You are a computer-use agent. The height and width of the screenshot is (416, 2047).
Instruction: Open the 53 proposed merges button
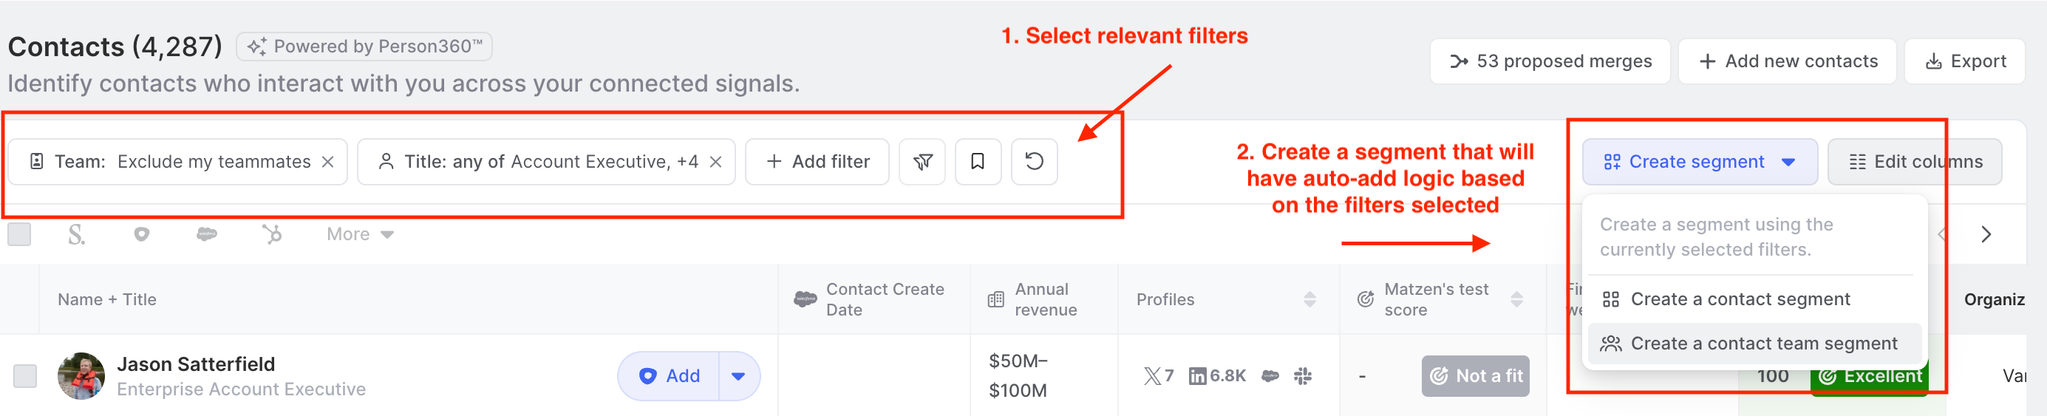click(1550, 61)
